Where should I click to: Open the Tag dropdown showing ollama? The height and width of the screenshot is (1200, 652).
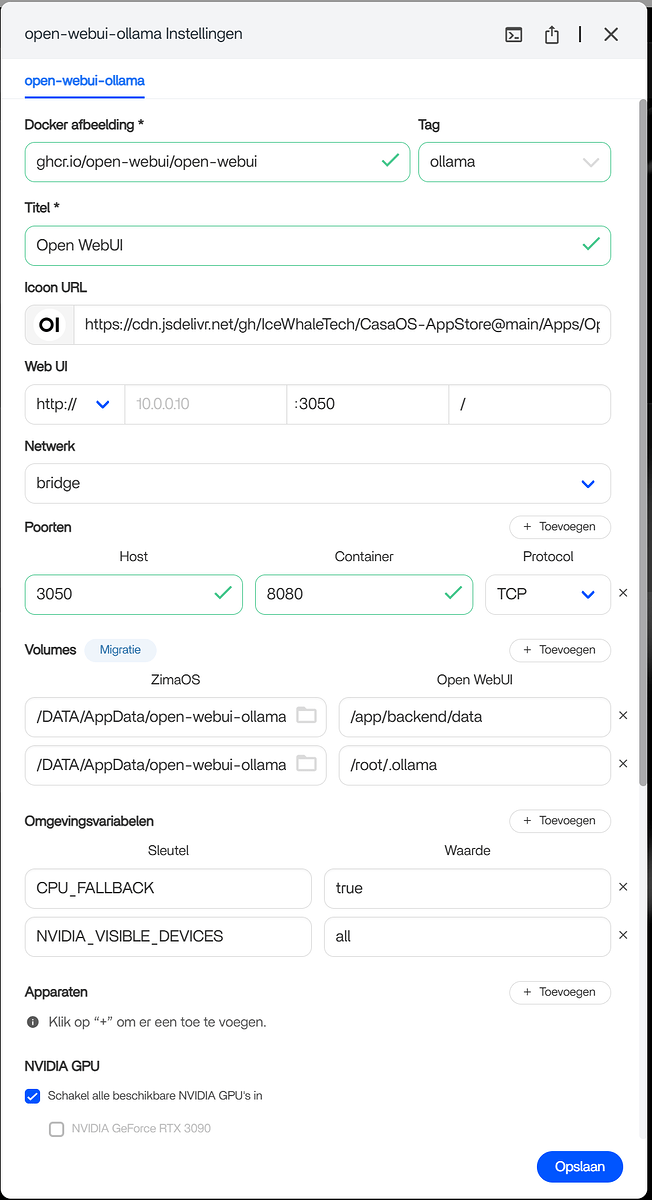(514, 162)
